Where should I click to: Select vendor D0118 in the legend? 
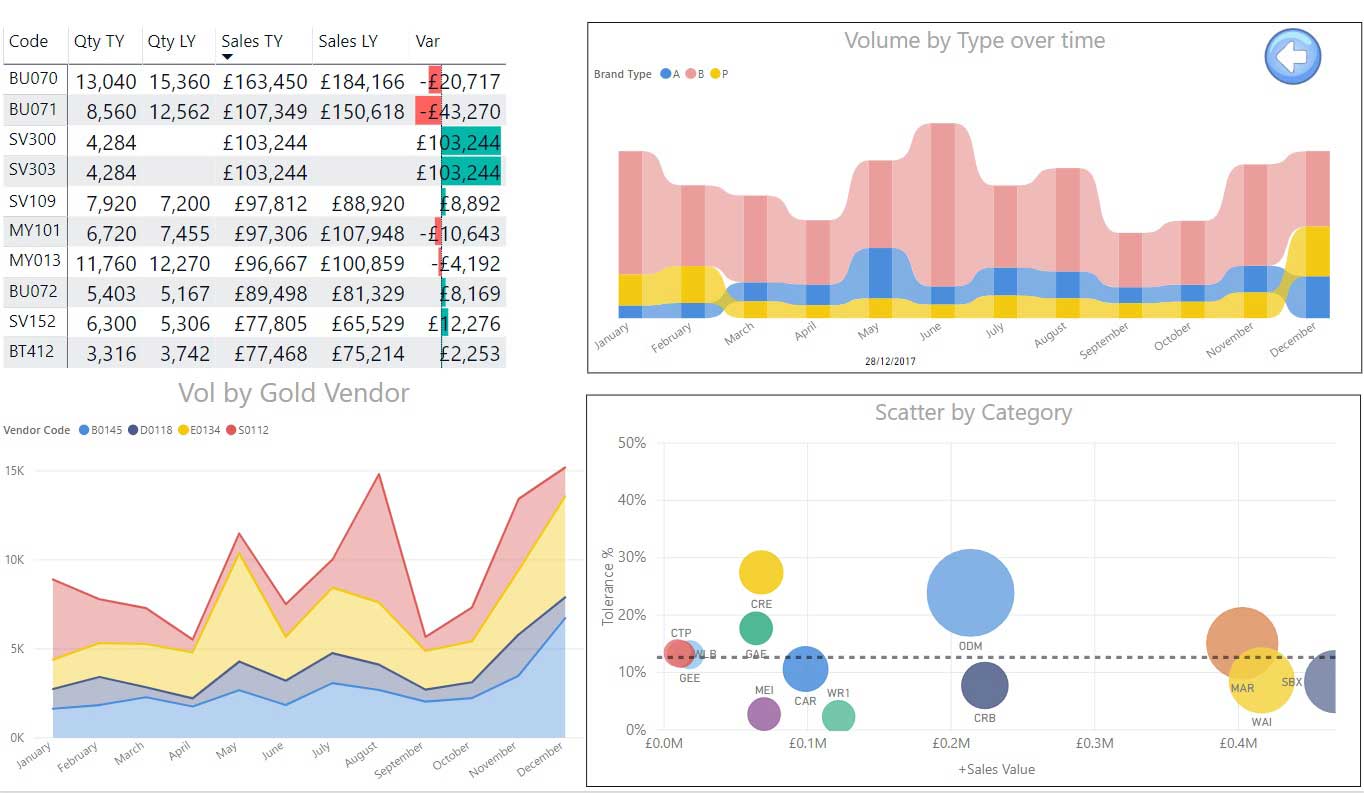point(133,430)
